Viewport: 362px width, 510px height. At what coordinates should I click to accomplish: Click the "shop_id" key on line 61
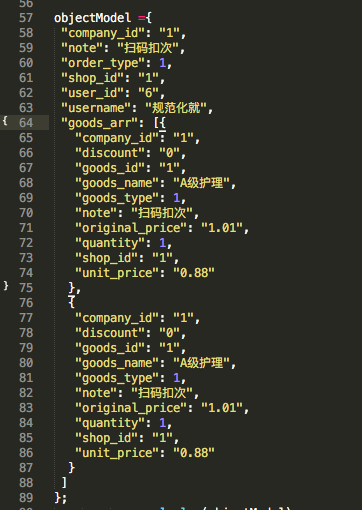tap(93, 78)
